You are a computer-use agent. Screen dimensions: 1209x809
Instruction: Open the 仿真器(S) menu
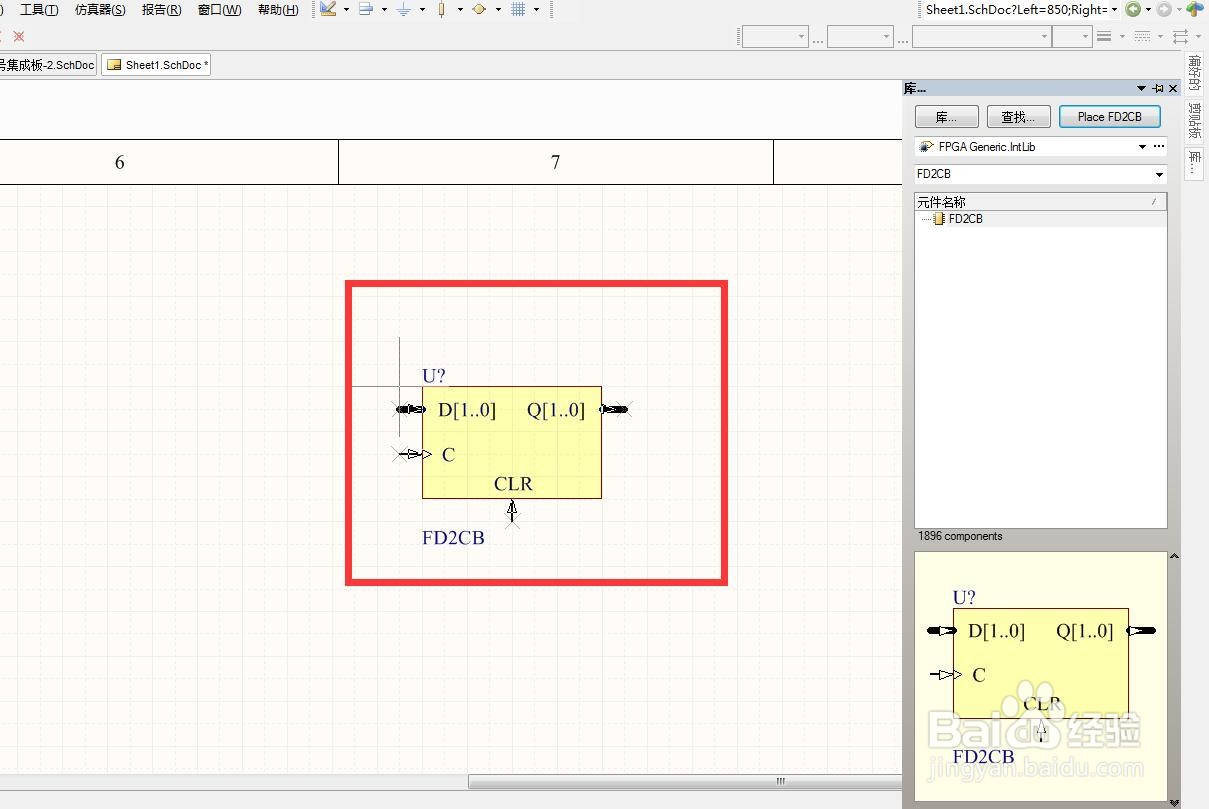(x=100, y=10)
